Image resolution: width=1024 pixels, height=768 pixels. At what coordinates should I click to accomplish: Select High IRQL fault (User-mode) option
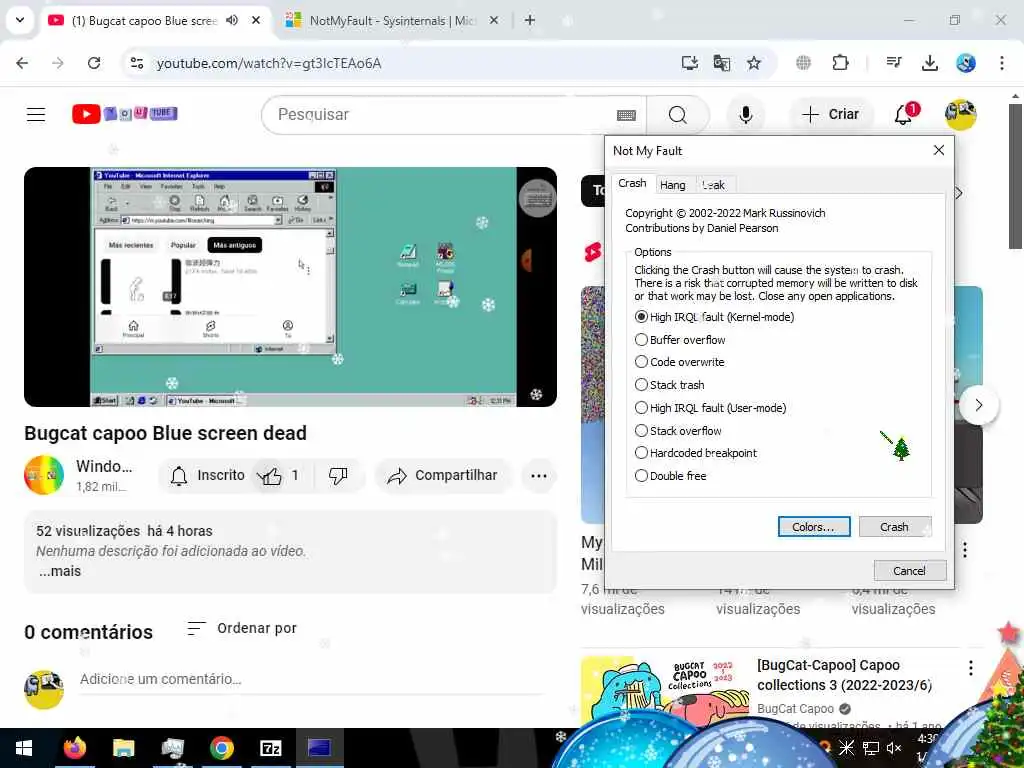tap(710, 408)
